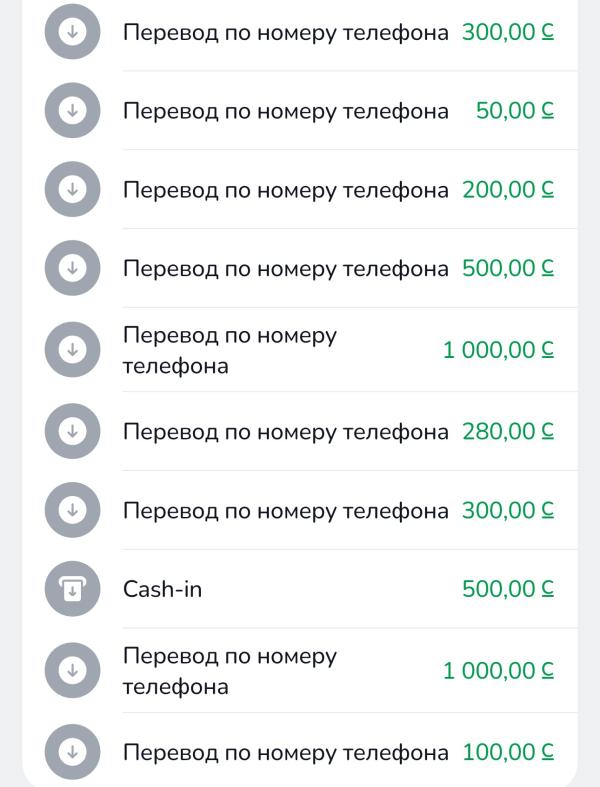The width and height of the screenshot is (600, 787).
Task: Click 500,00 amount on the phone transfer row
Action: (507, 268)
